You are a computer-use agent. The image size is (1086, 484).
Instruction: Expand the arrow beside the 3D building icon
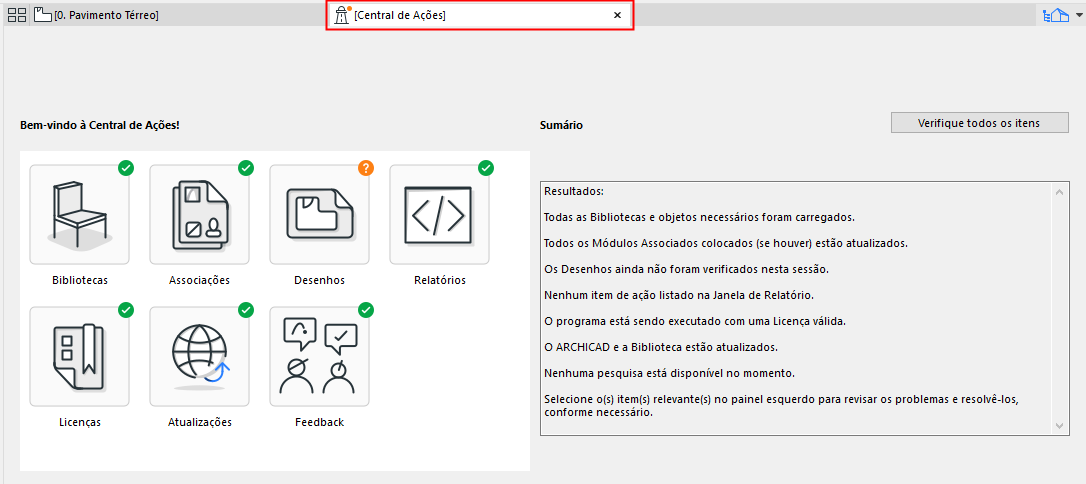pyautogui.click(x=1077, y=15)
